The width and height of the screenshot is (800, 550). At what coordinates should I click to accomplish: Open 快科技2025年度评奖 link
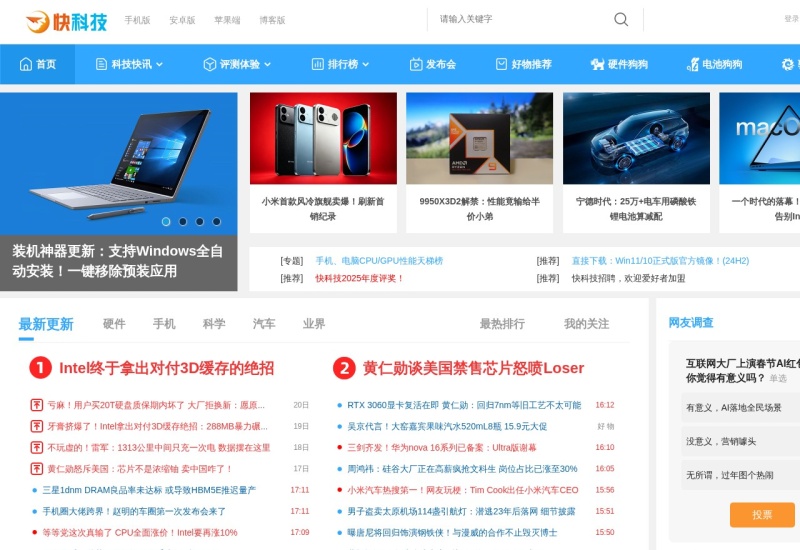[x=360, y=279]
